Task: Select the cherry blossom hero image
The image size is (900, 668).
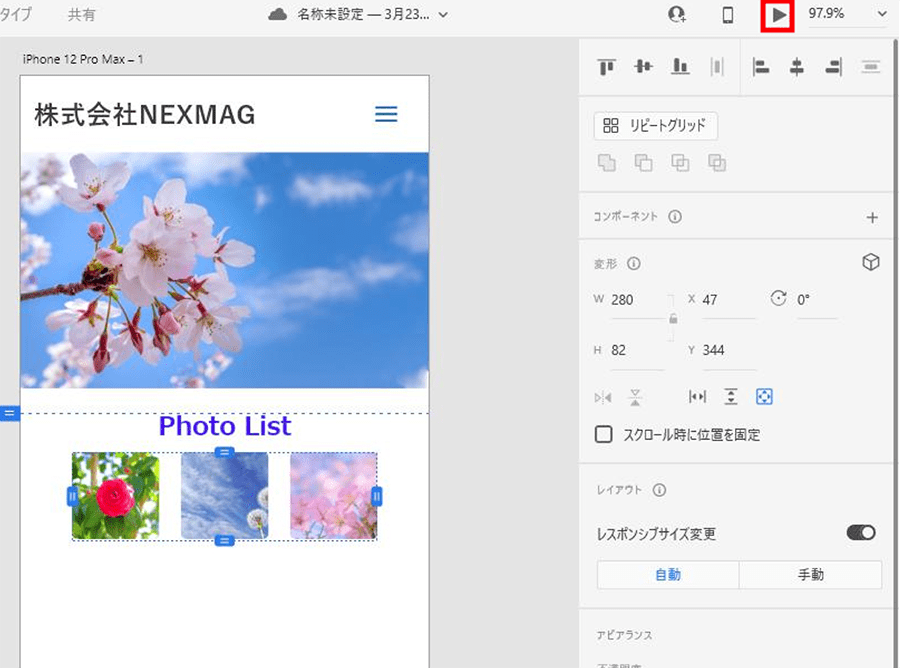Action: [224, 270]
